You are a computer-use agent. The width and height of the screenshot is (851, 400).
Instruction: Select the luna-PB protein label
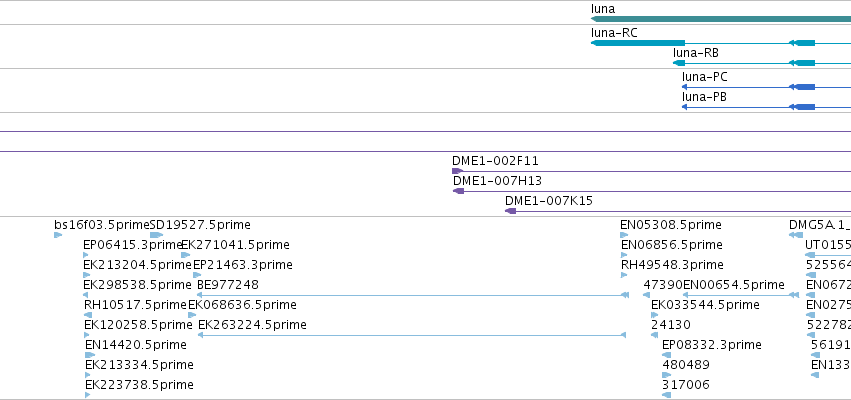(x=704, y=97)
